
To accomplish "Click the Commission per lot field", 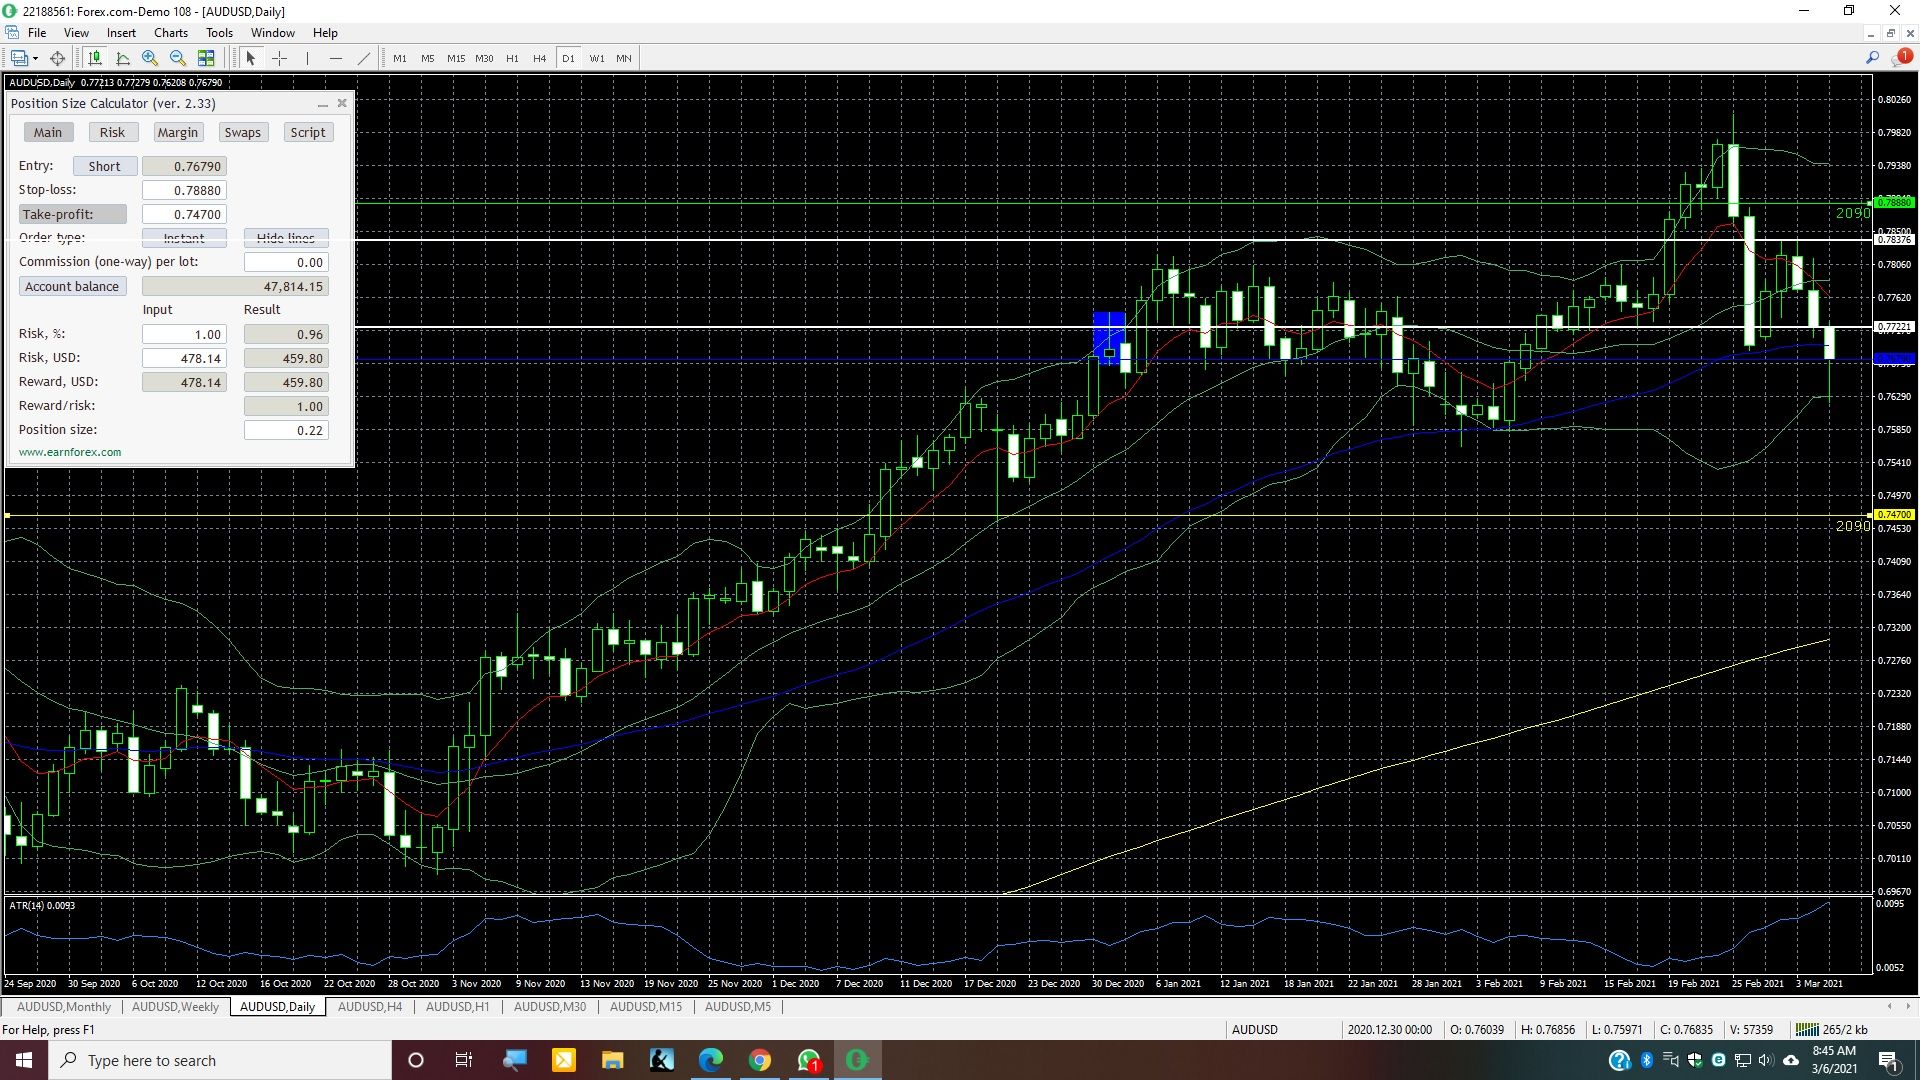I will pos(286,262).
